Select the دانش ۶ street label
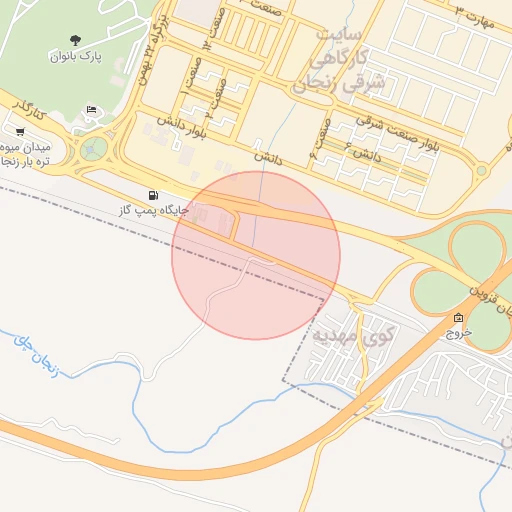 [x=363, y=152]
